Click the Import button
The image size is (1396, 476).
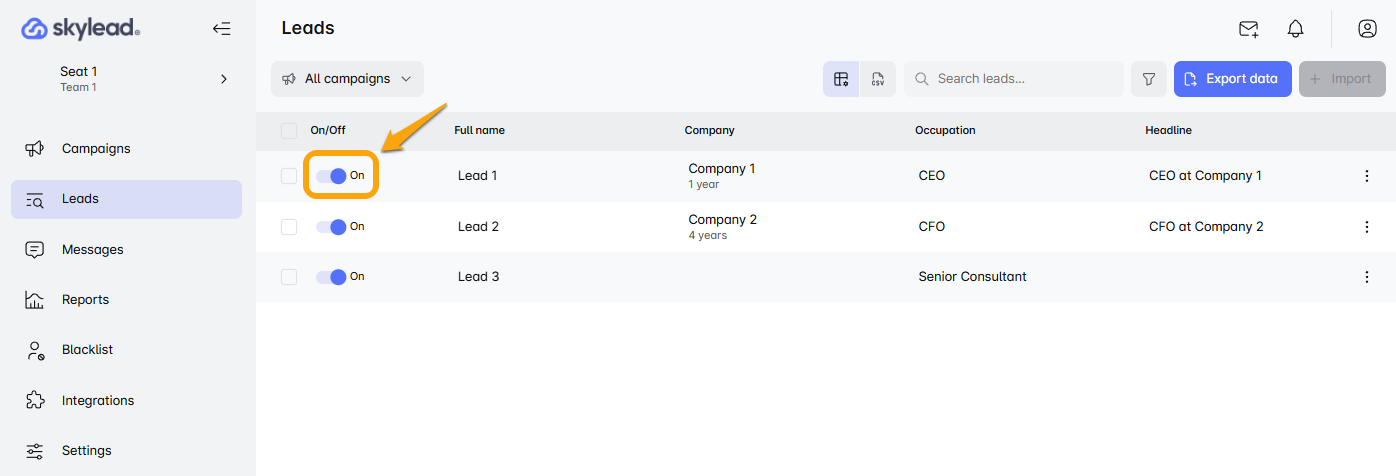pos(1341,79)
